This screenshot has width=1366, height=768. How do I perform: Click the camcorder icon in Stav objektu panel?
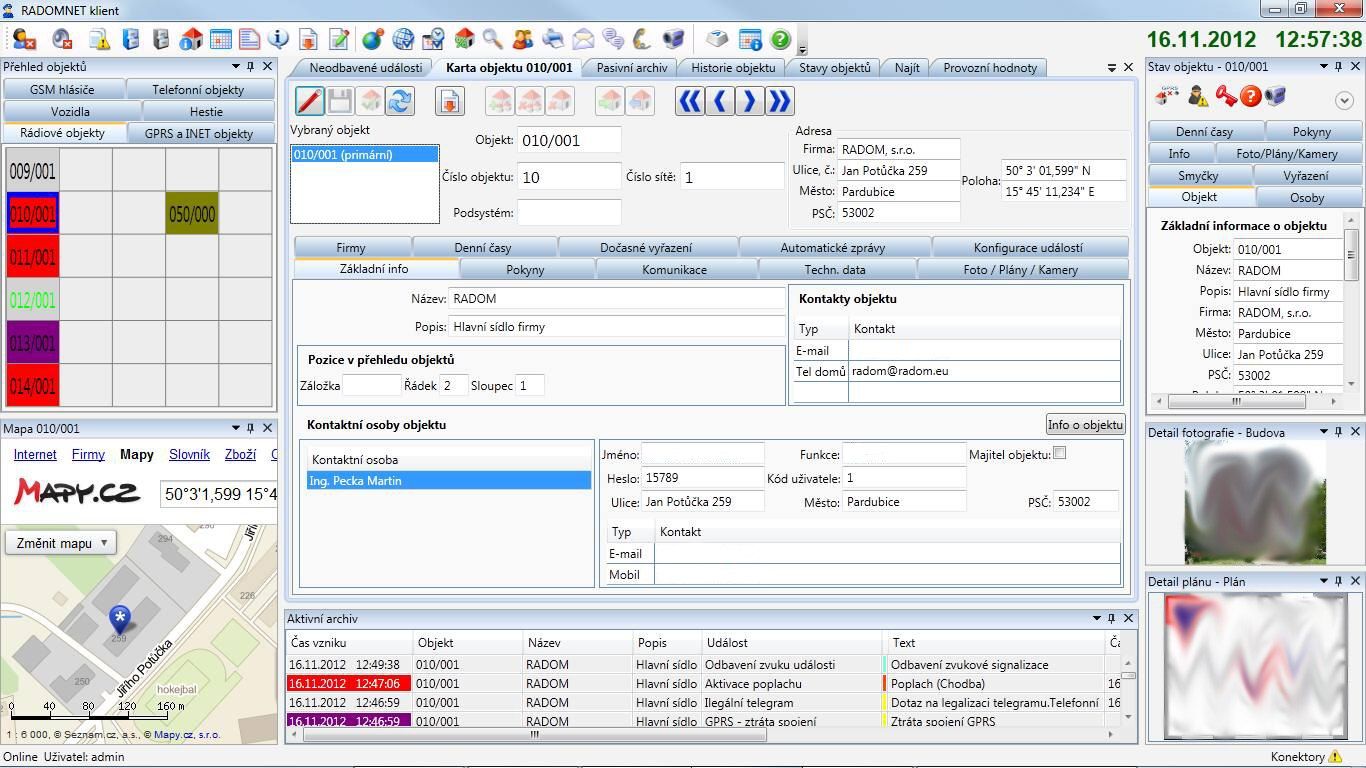[1275, 96]
